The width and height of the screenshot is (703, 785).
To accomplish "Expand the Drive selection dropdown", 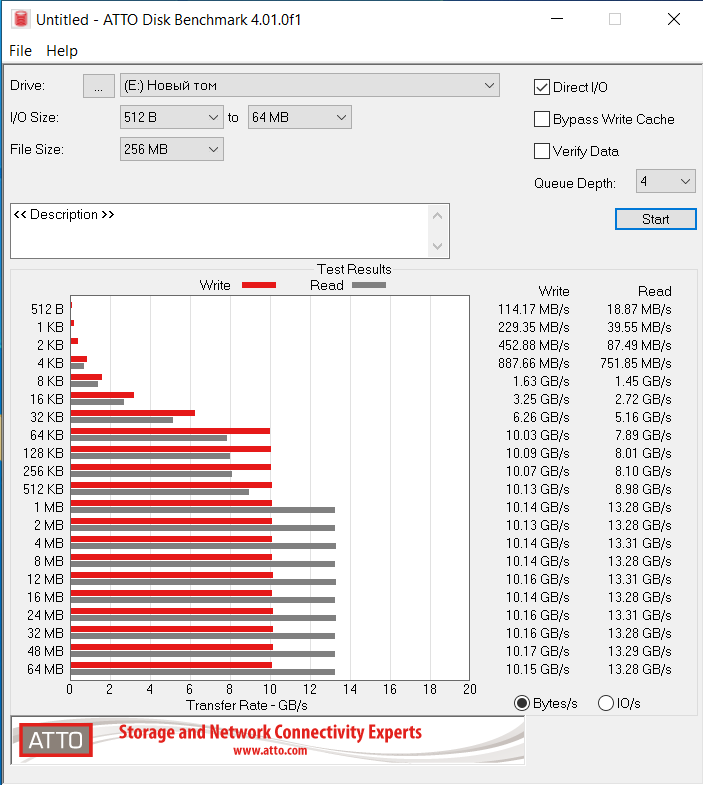I will 309,86.
